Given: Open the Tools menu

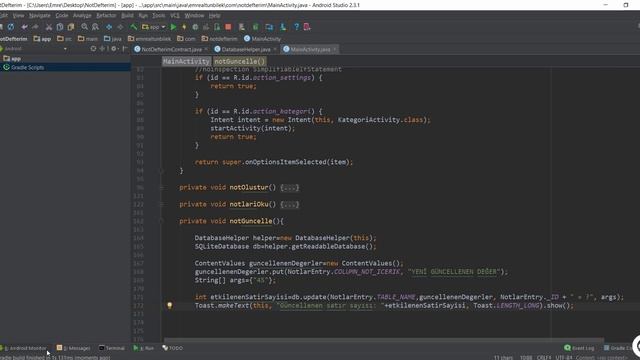Looking at the screenshot, I should (x=158, y=16).
